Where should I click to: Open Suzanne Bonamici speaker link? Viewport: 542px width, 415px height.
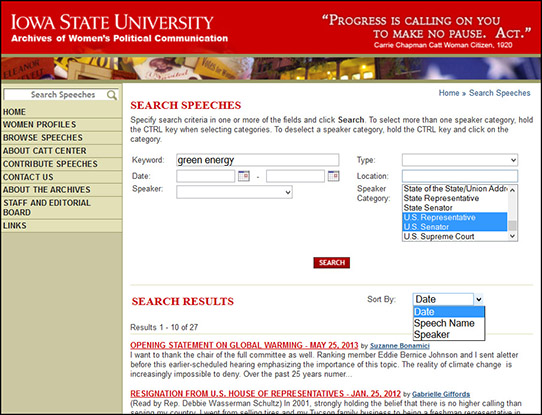tap(400, 346)
